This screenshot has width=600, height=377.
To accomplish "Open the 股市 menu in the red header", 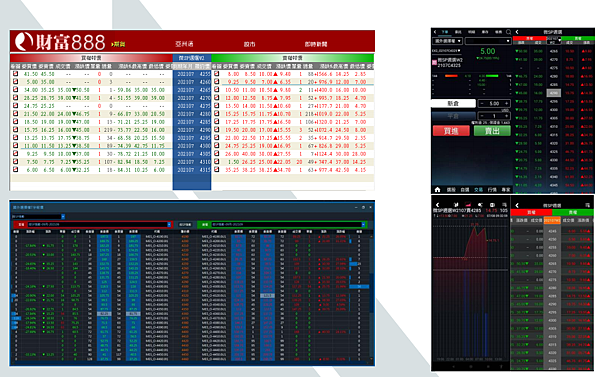I will point(249,44).
